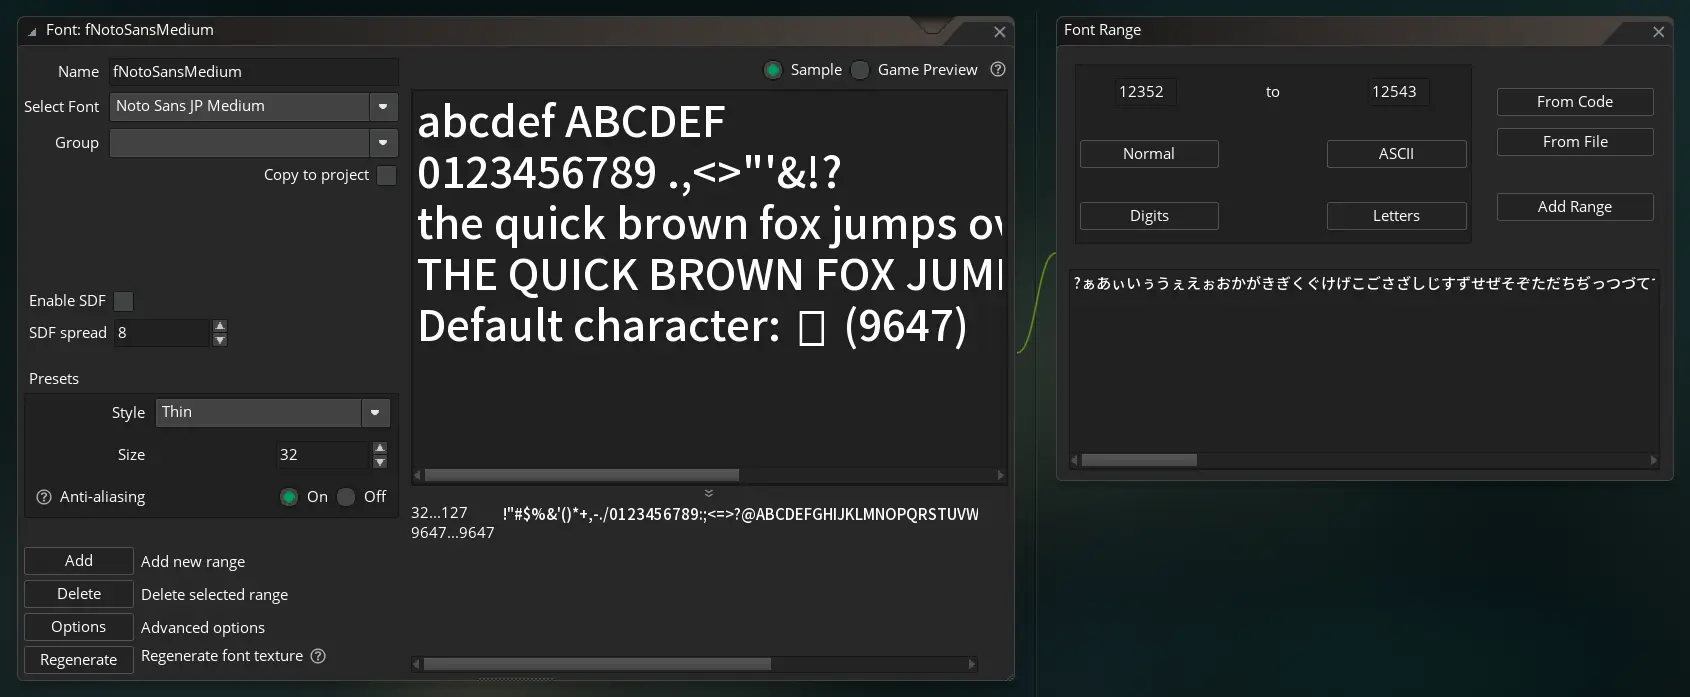Click the Default character sample line

coord(692,326)
